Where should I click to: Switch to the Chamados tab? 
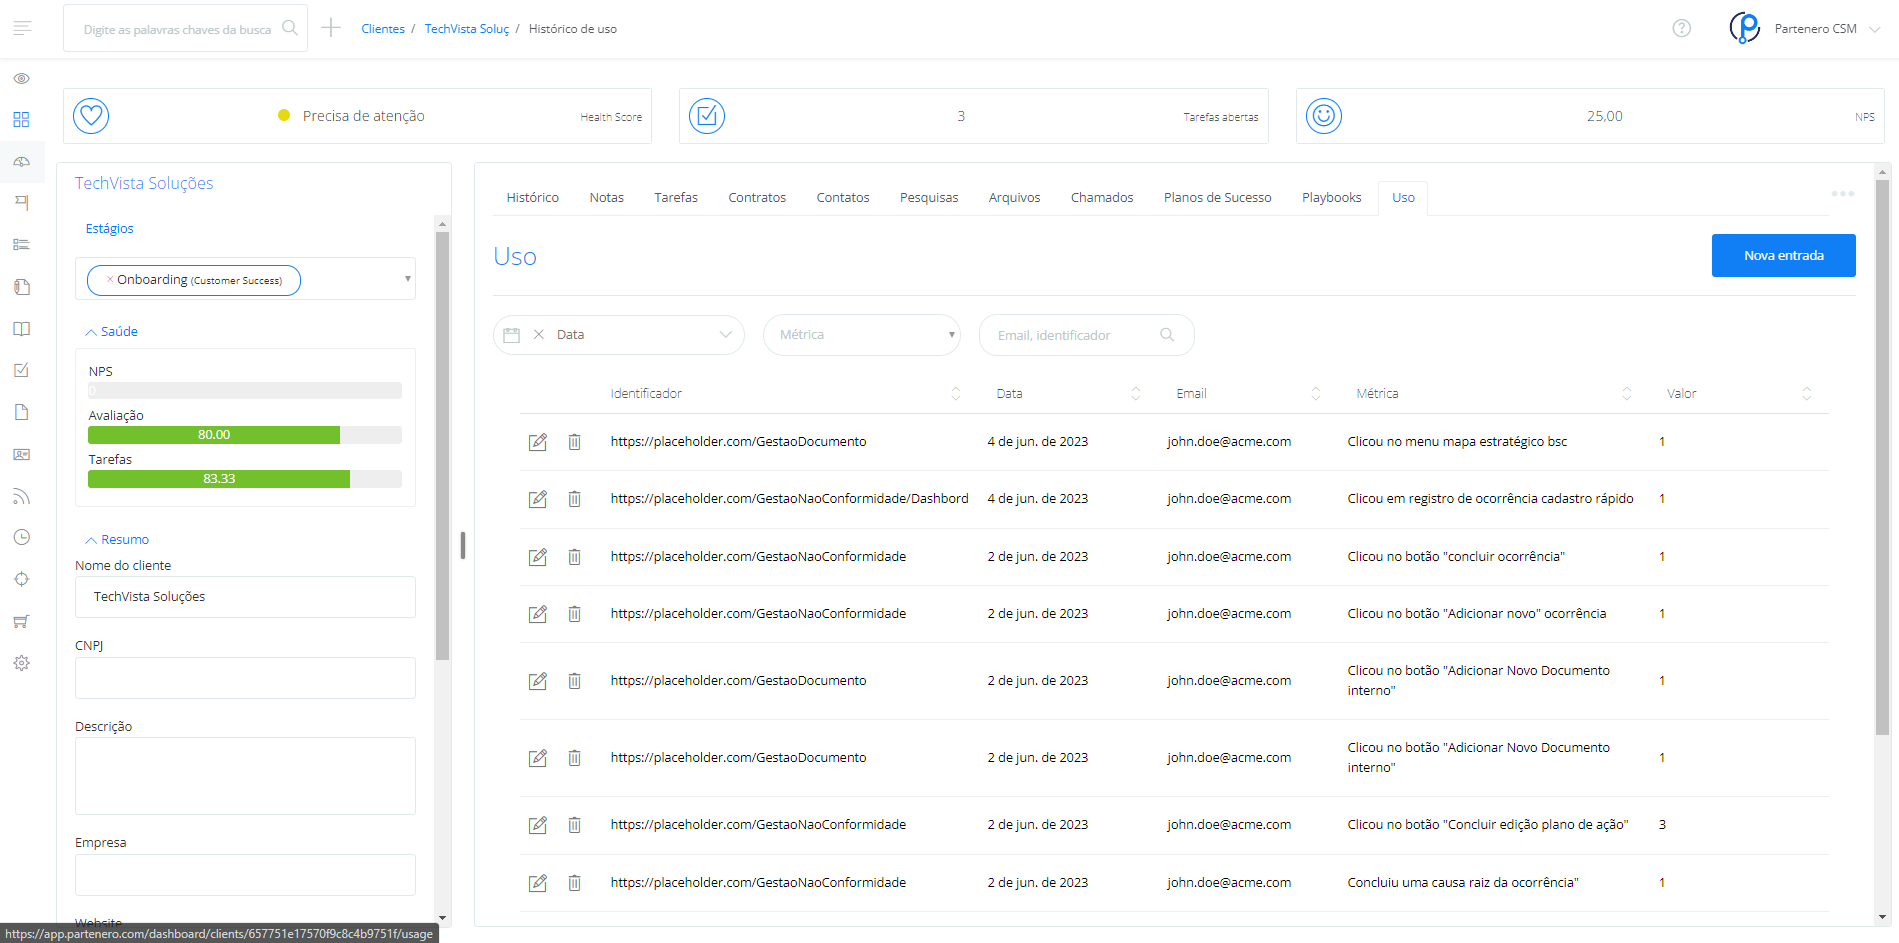pos(1102,198)
